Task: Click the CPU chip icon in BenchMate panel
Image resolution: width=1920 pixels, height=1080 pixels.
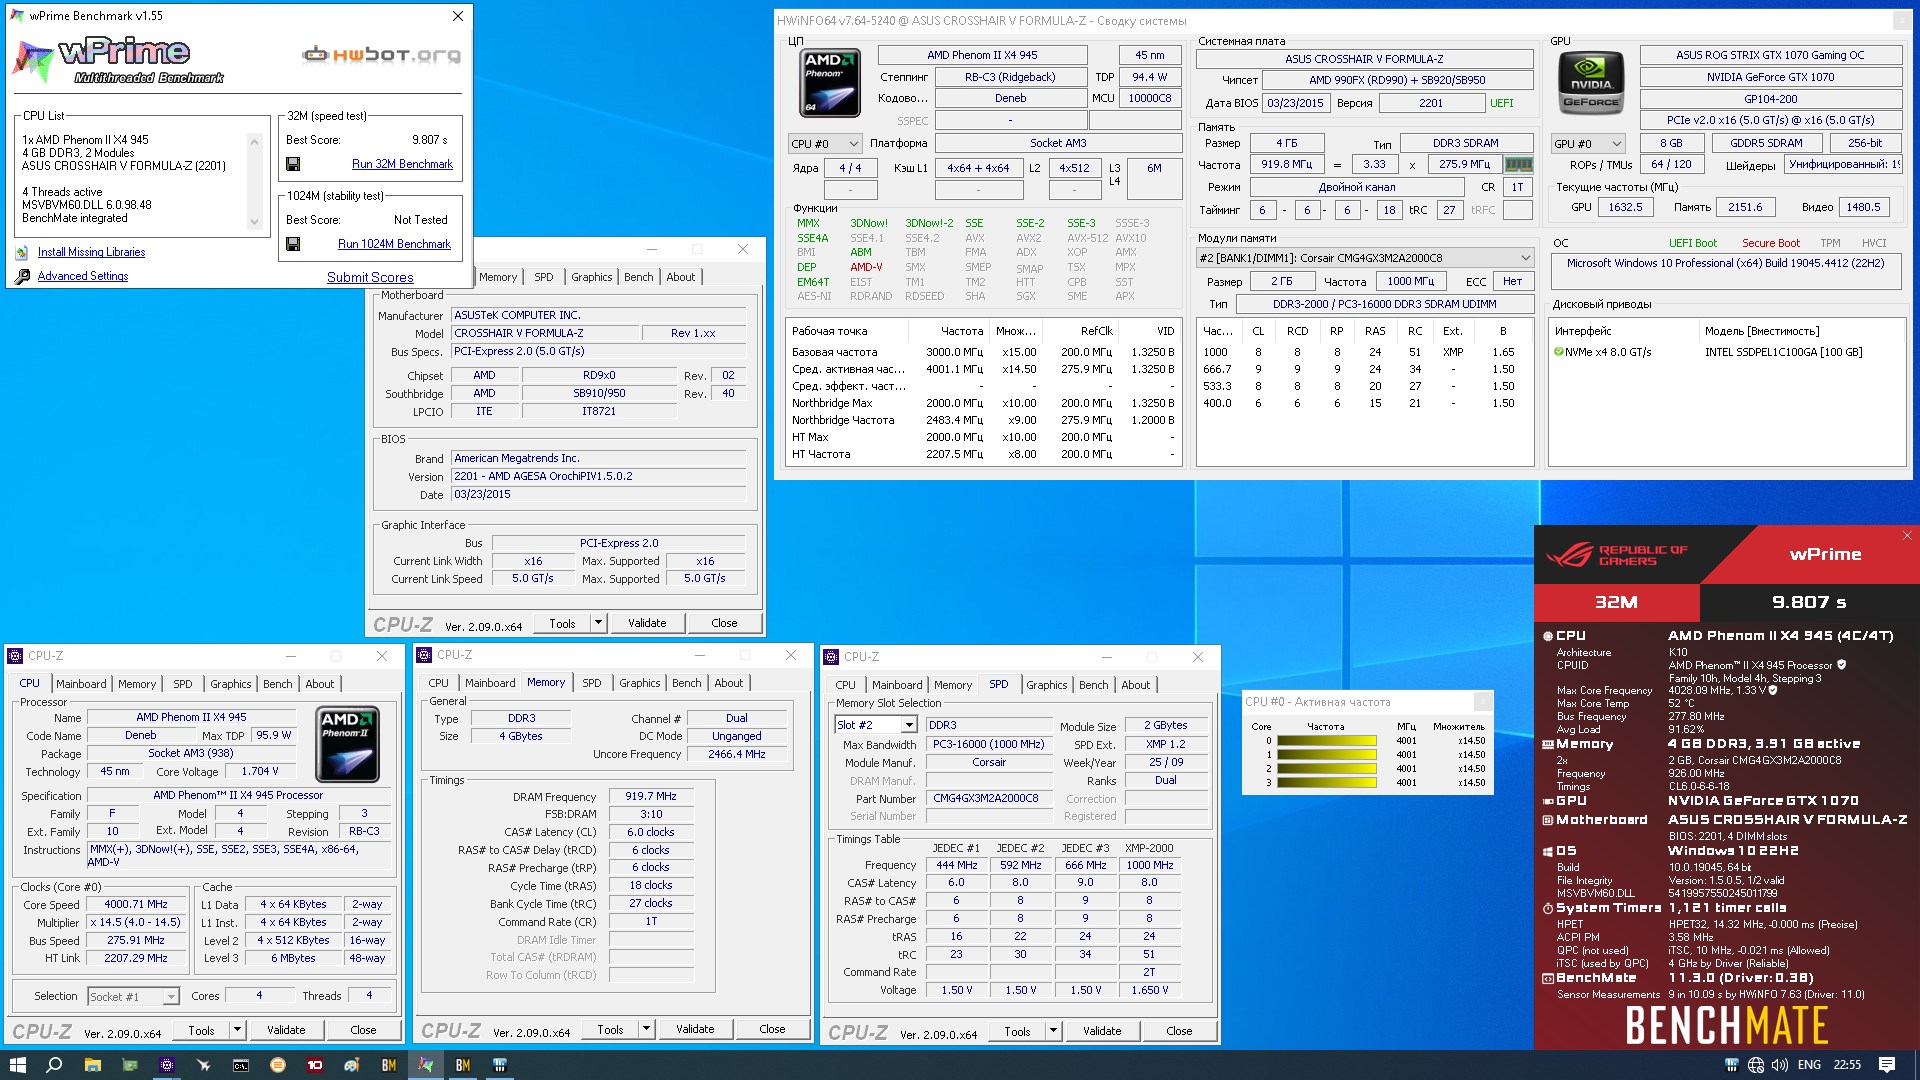Action: pyautogui.click(x=1548, y=636)
